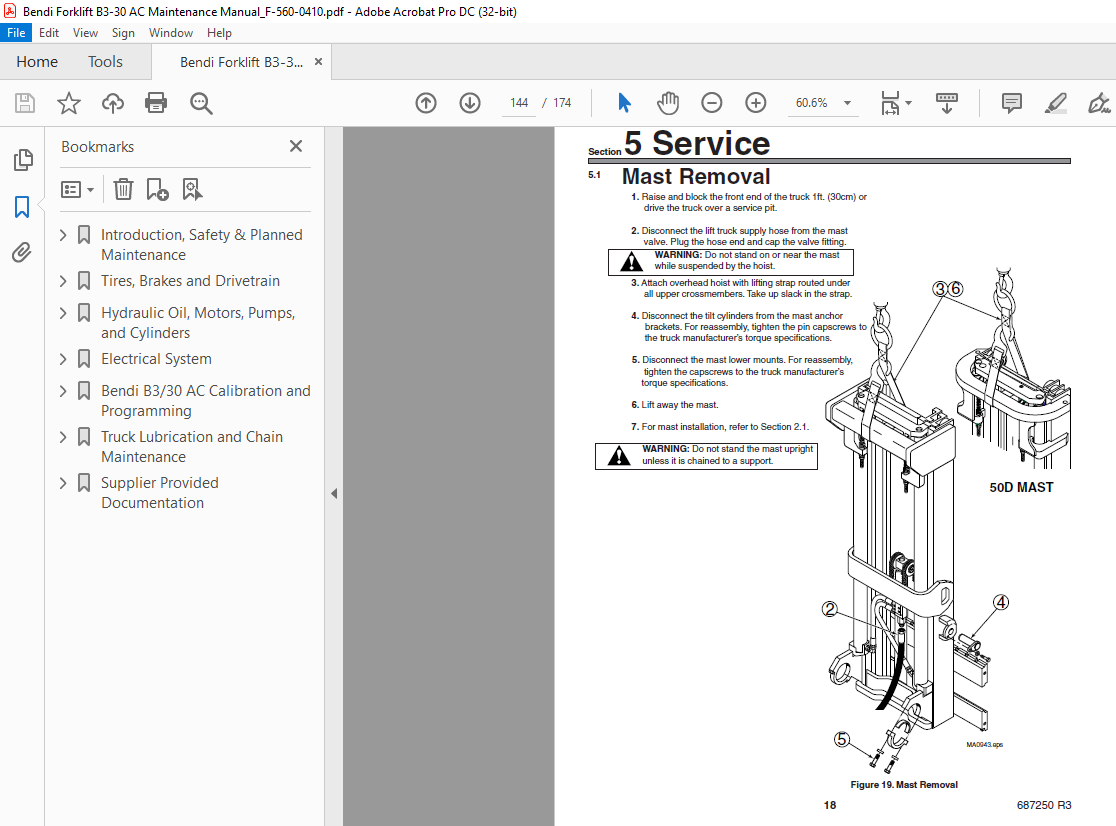The image size is (1116, 826).
Task: Add a new bookmark icon
Action: pos(157,189)
